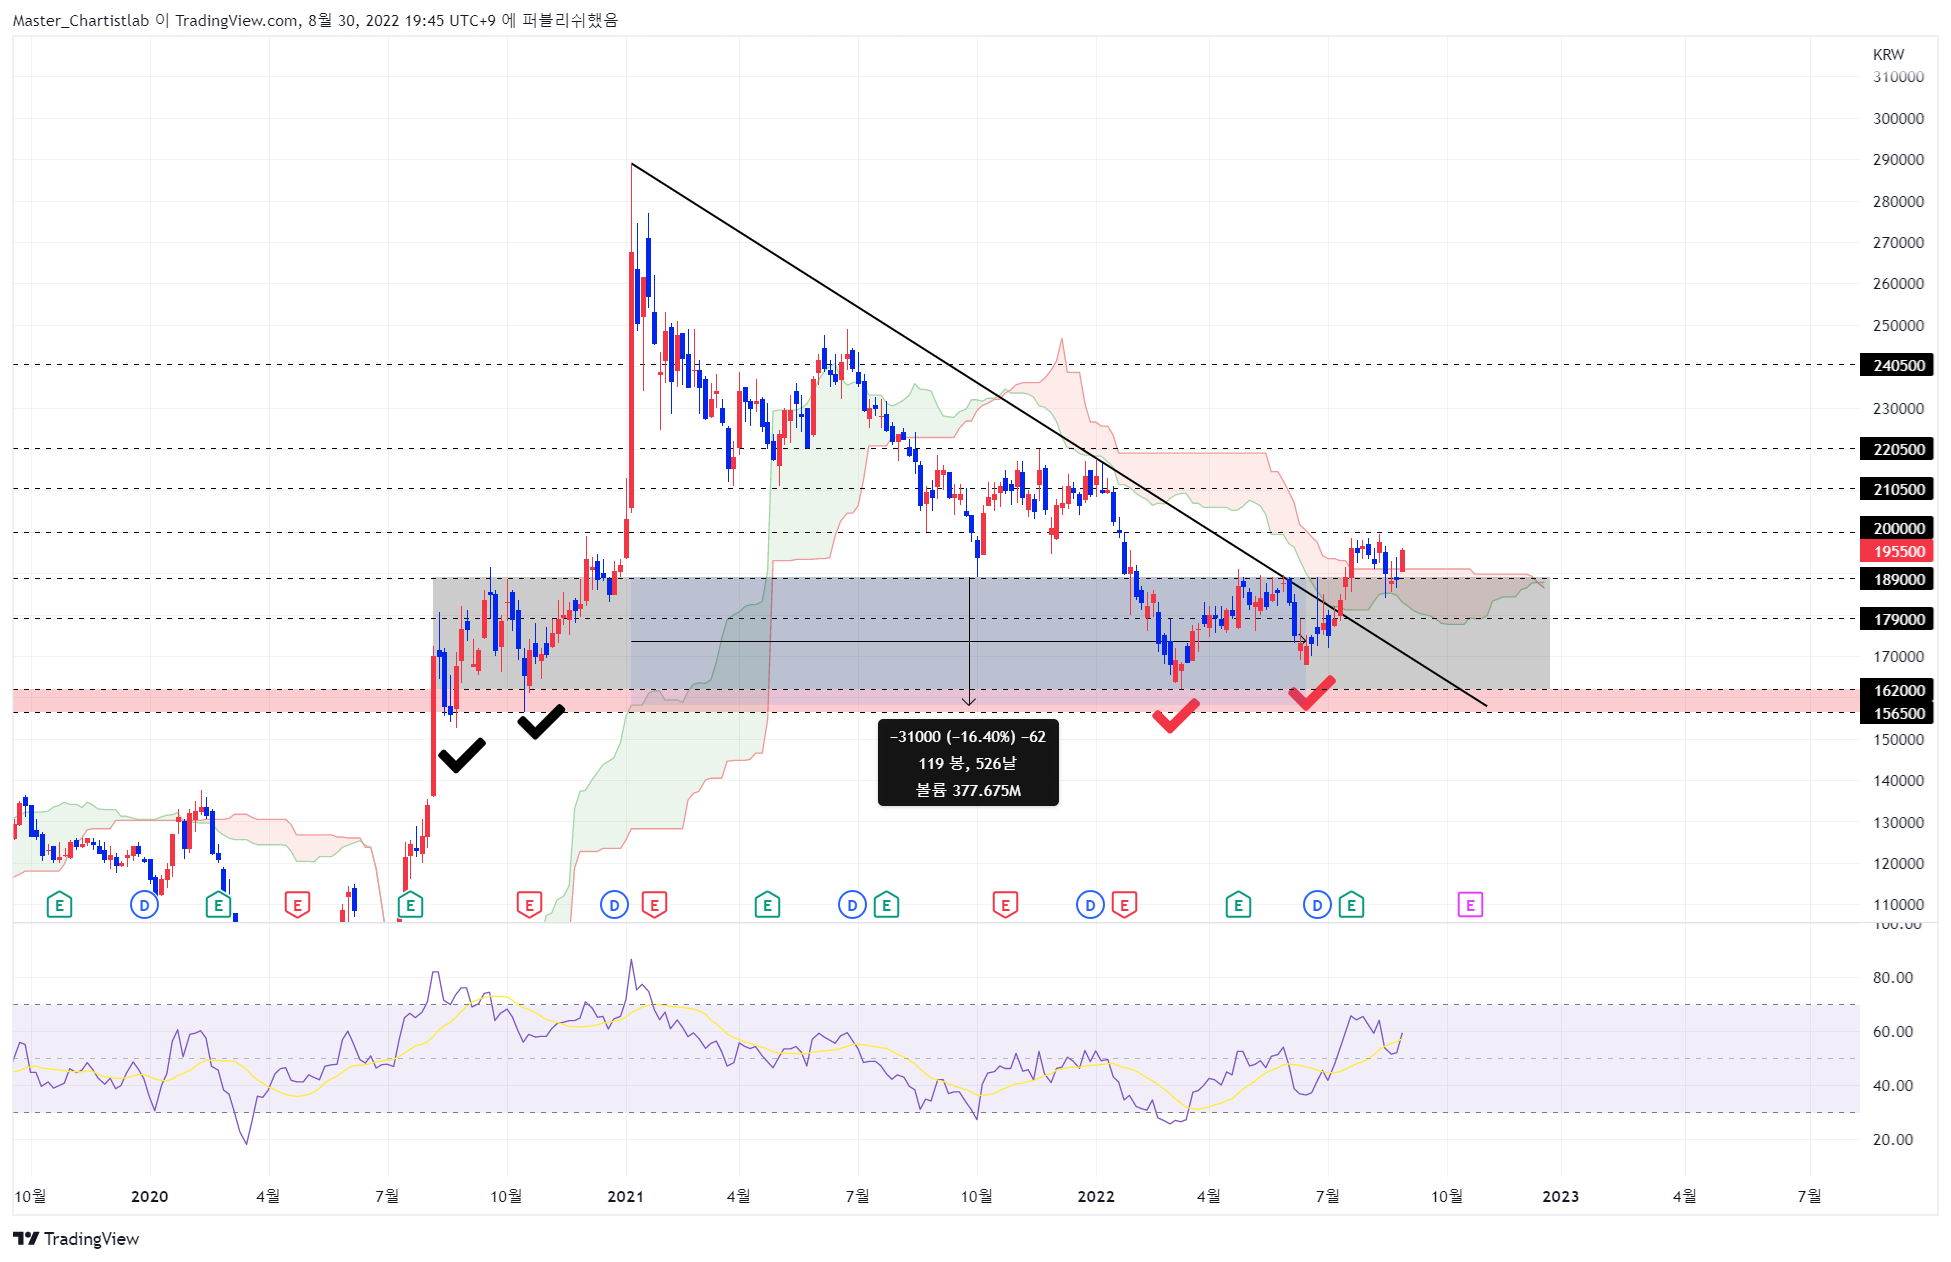The image size is (1951, 1262).
Task: Click green earnings E marker of April 2022
Action: [1238, 906]
